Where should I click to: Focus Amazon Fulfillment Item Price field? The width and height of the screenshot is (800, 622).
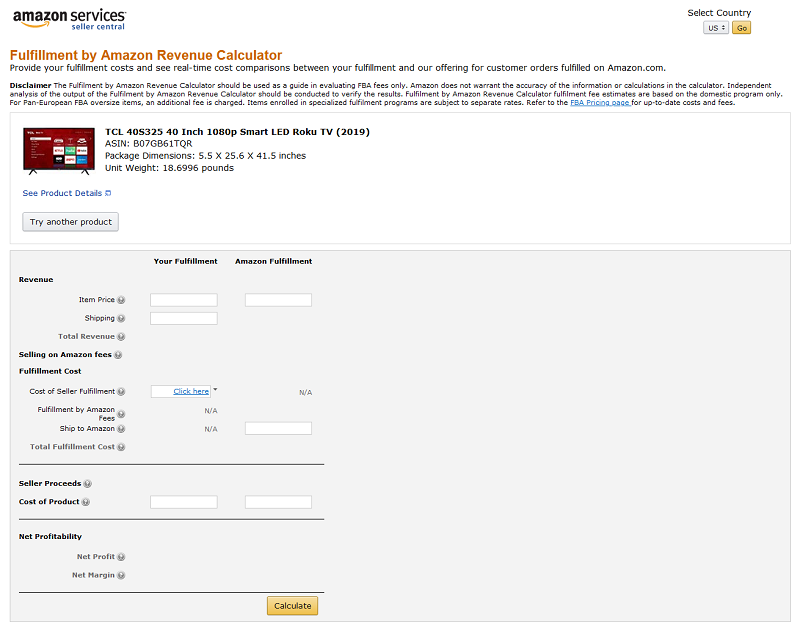tap(278, 300)
